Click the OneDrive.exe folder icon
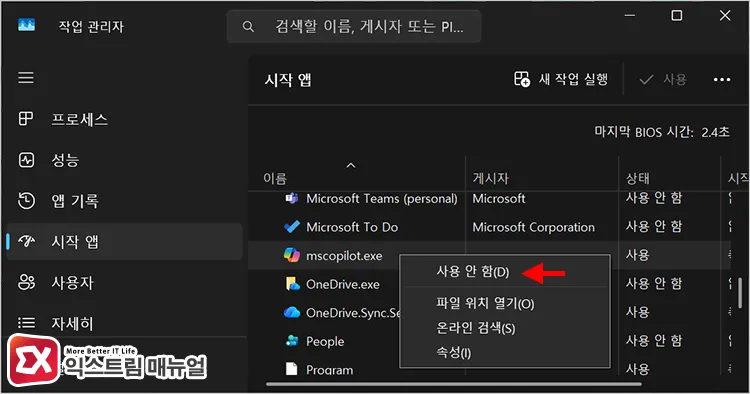This screenshot has height=394, width=750. click(x=292, y=284)
